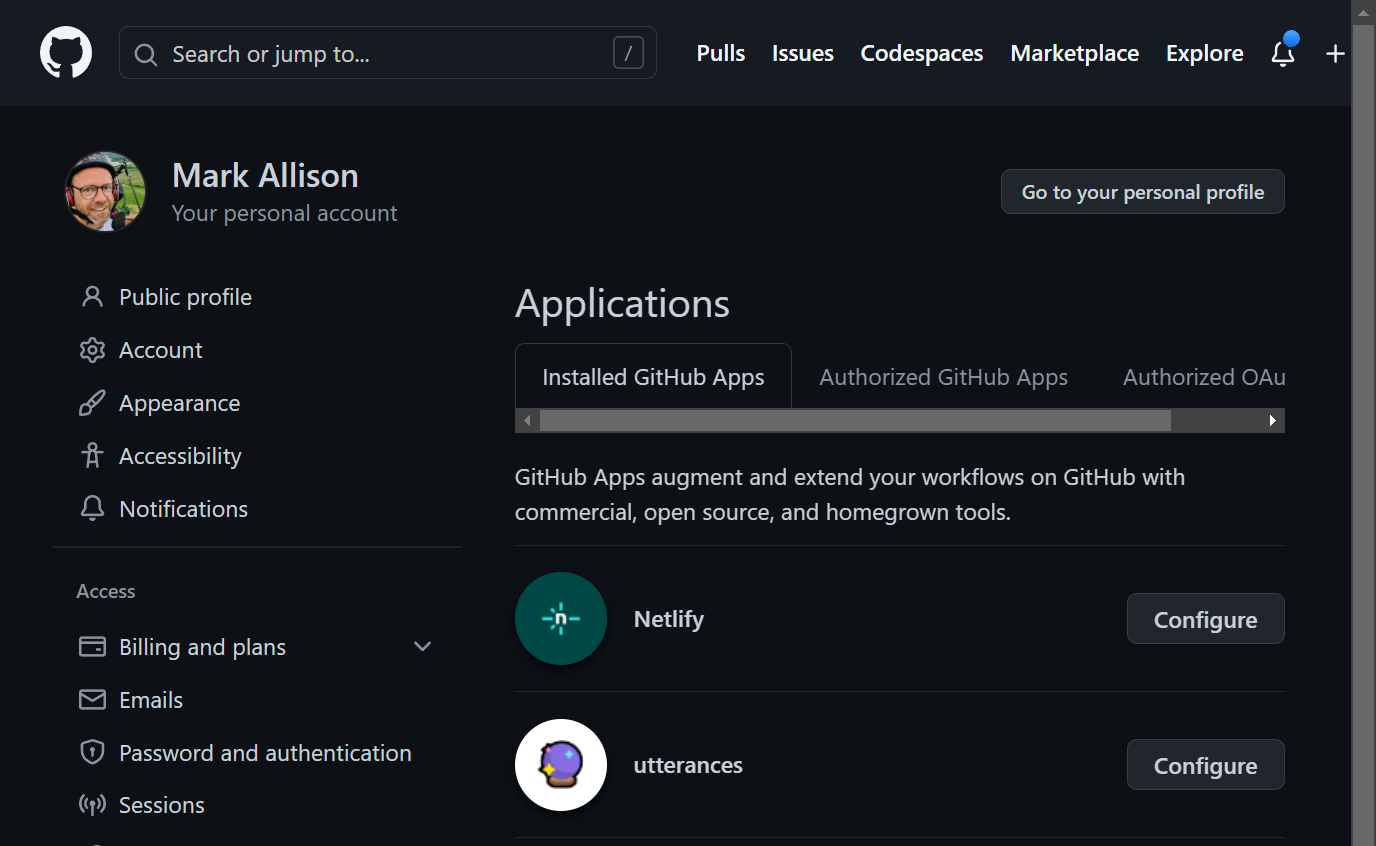
Task: Expand the Billing and plans chevron
Action: click(x=422, y=647)
